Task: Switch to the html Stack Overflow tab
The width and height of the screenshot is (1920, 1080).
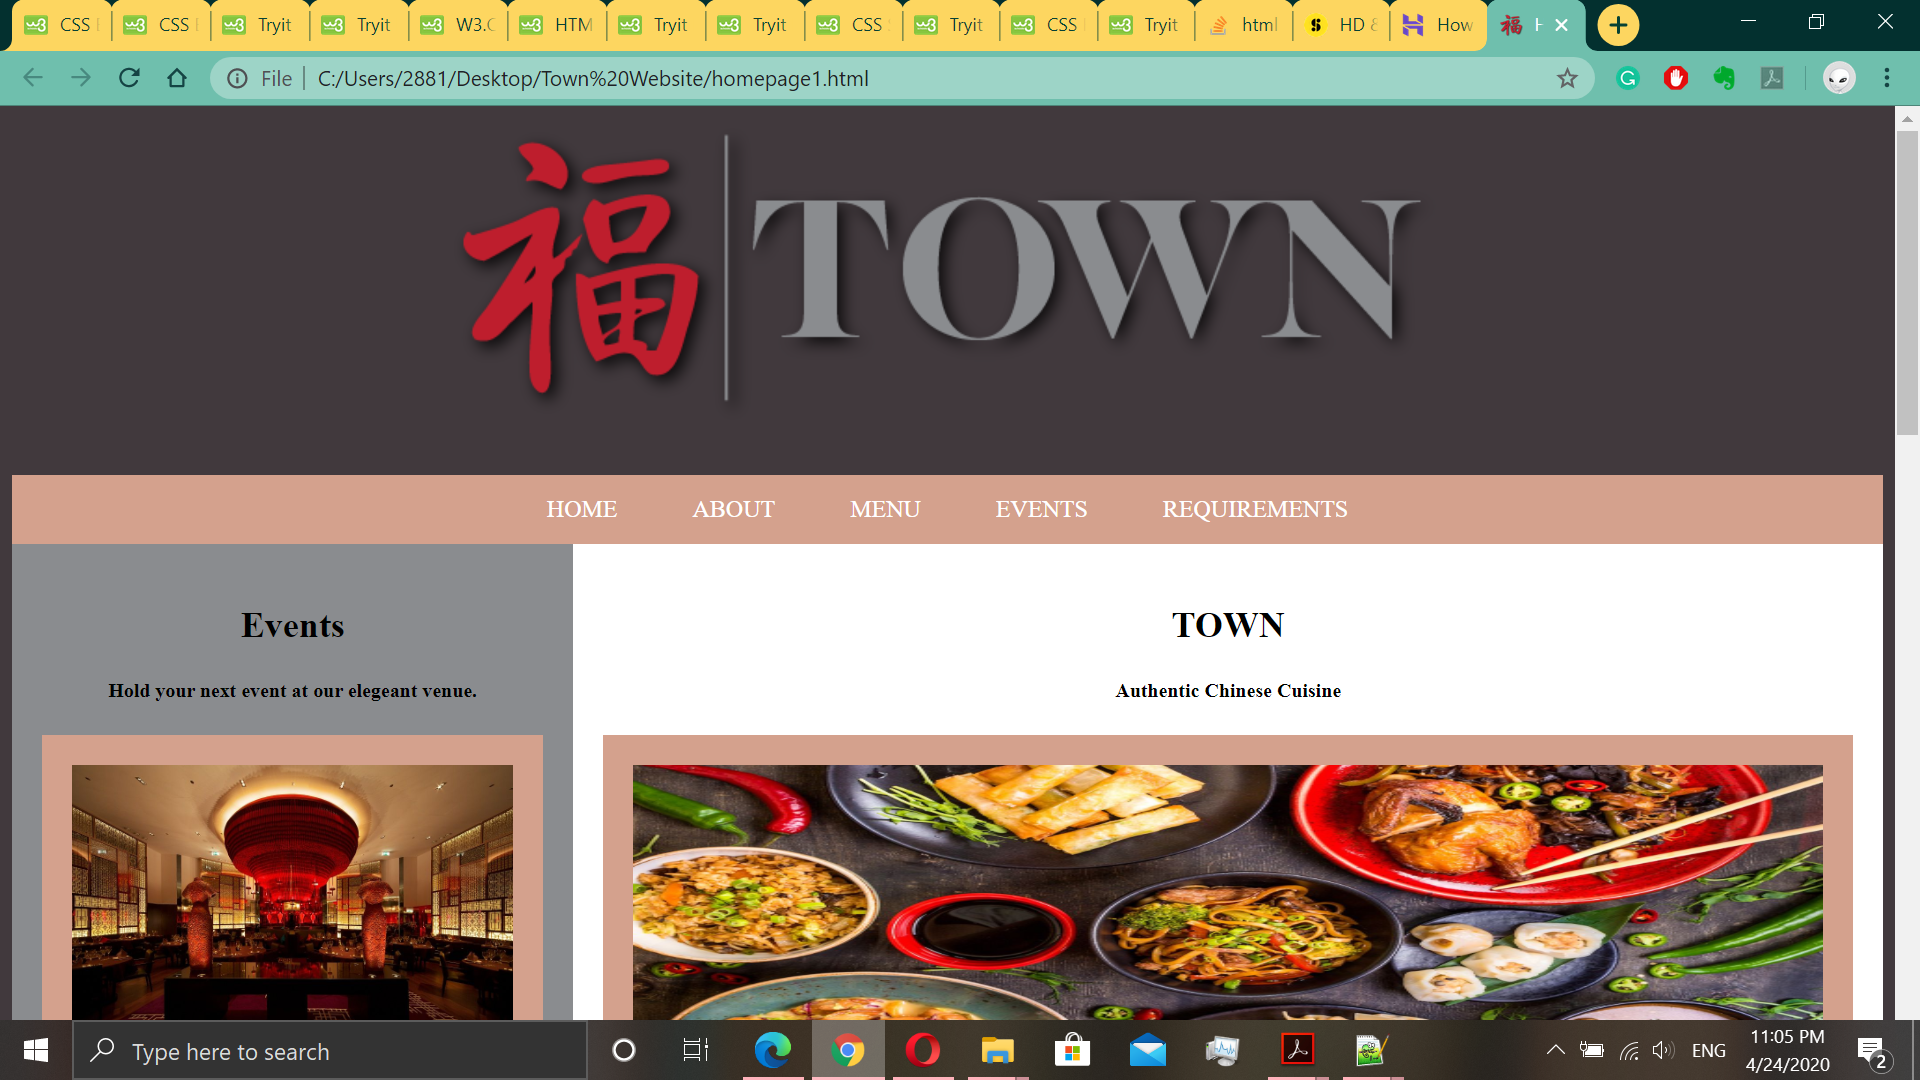Action: pos(1244,25)
